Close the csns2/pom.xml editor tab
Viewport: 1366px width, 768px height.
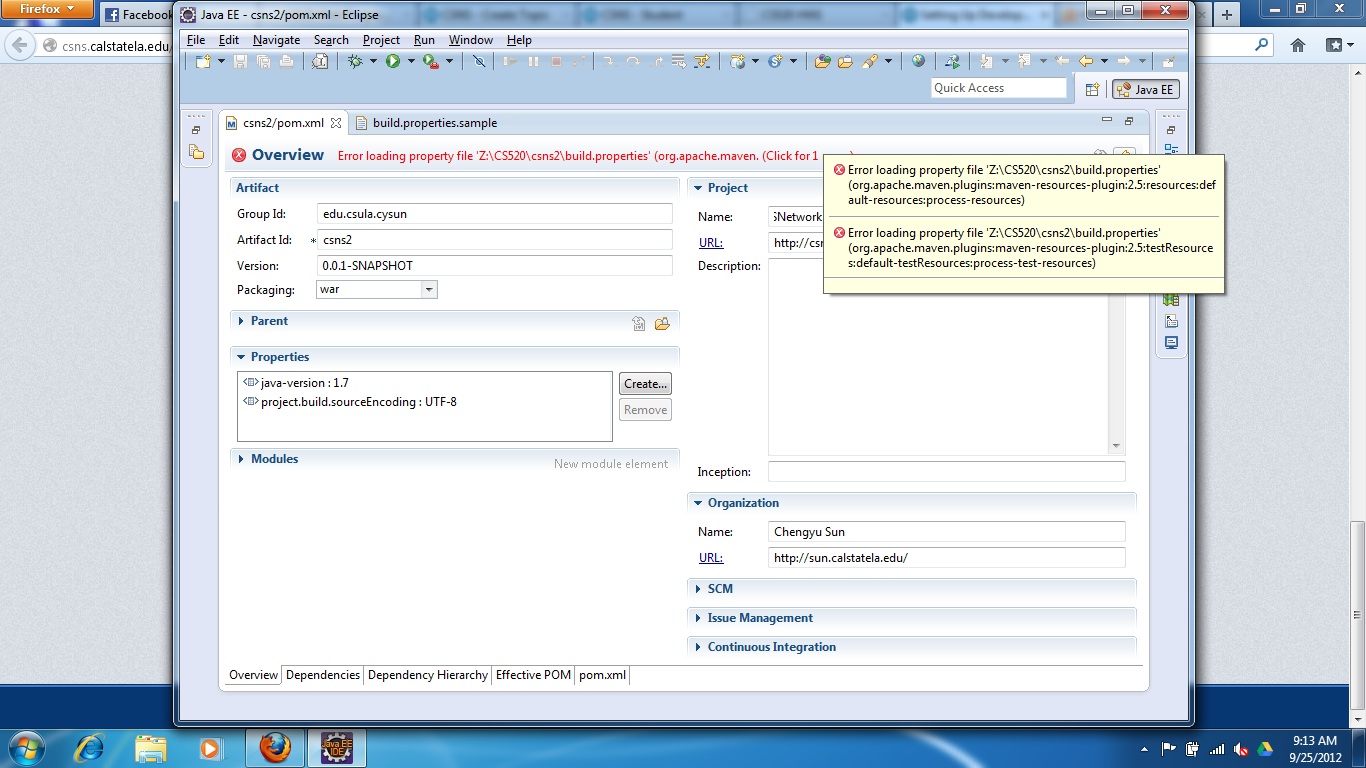pos(336,123)
